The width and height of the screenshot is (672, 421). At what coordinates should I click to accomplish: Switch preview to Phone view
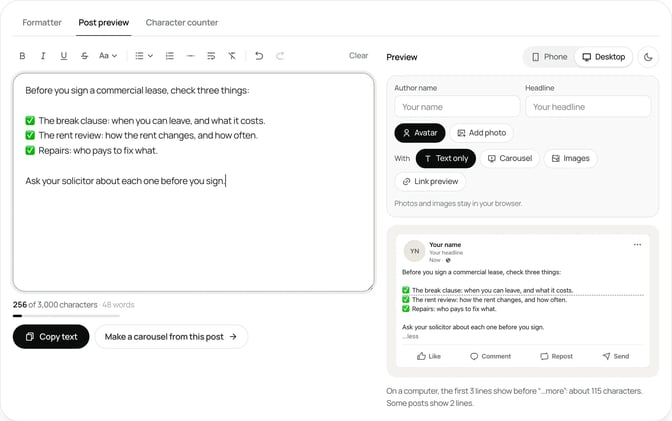point(549,57)
